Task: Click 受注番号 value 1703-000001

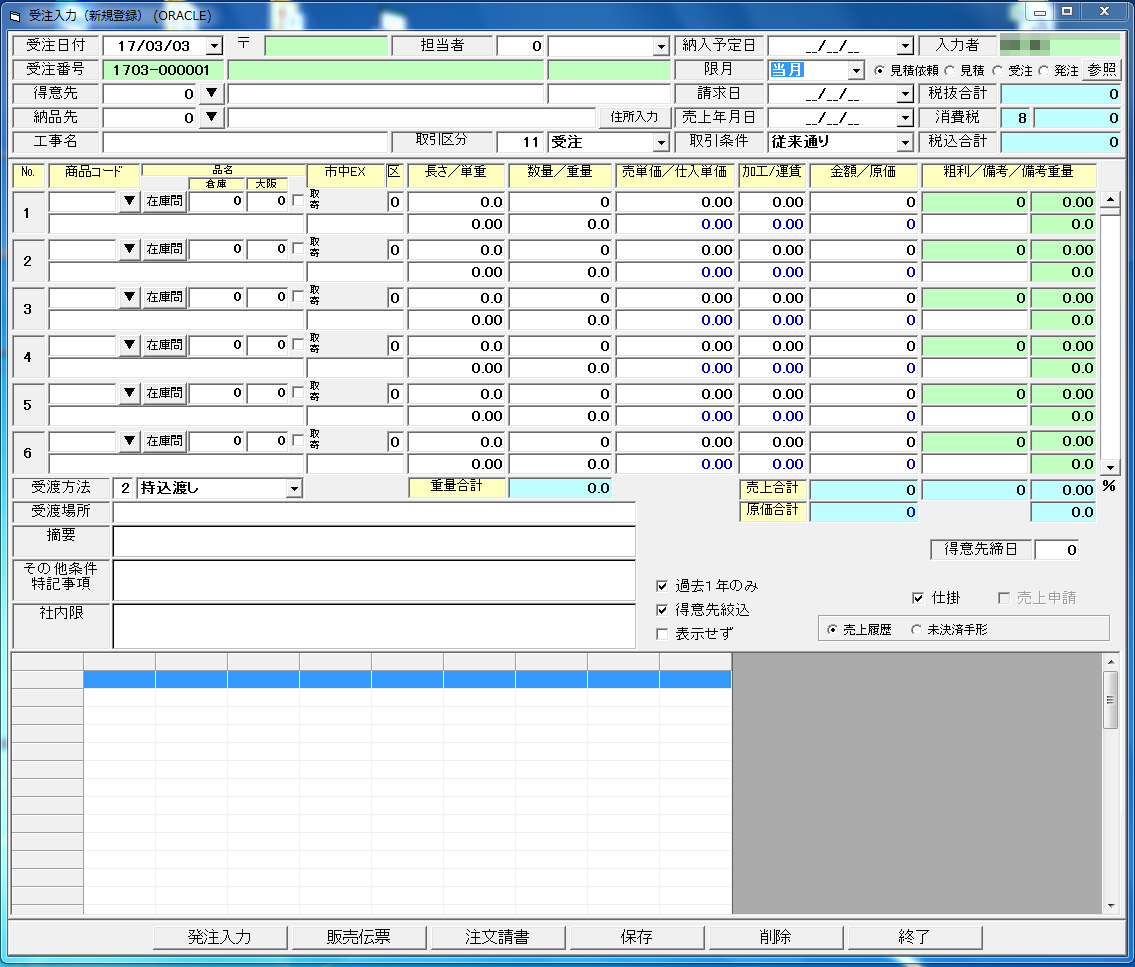Action: point(161,70)
